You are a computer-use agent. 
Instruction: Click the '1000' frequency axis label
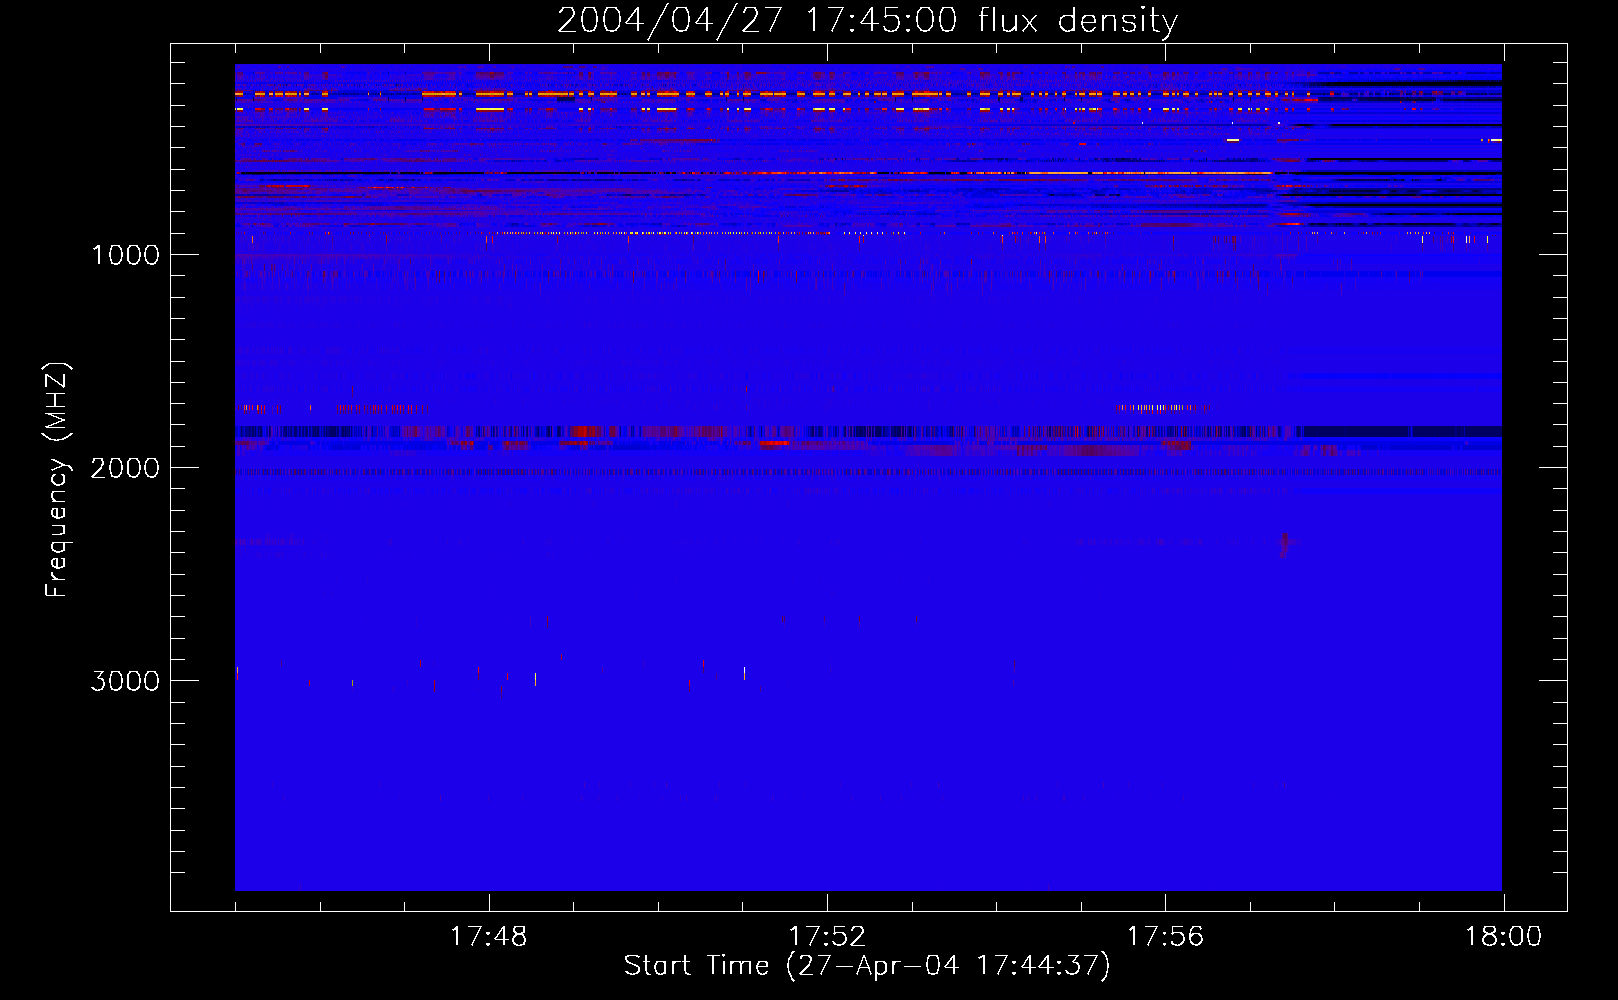[x=125, y=255]
